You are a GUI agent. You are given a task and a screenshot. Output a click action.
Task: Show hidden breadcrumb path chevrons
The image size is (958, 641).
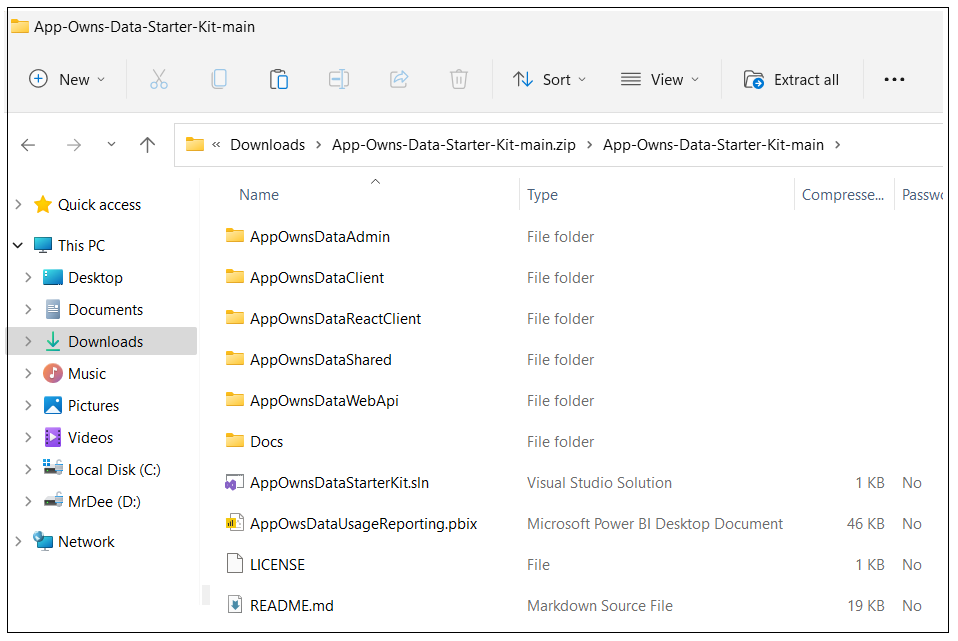point(216,145)
